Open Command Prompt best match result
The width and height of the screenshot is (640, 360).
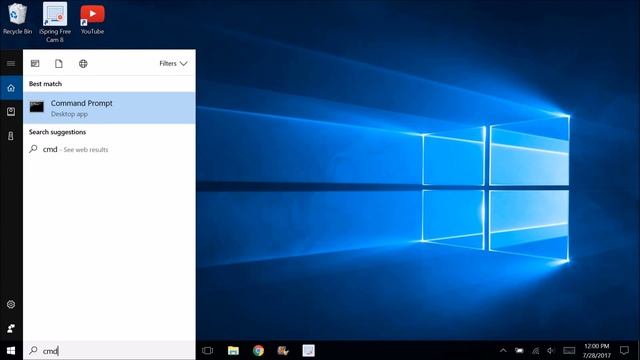[x=109, y=108]
